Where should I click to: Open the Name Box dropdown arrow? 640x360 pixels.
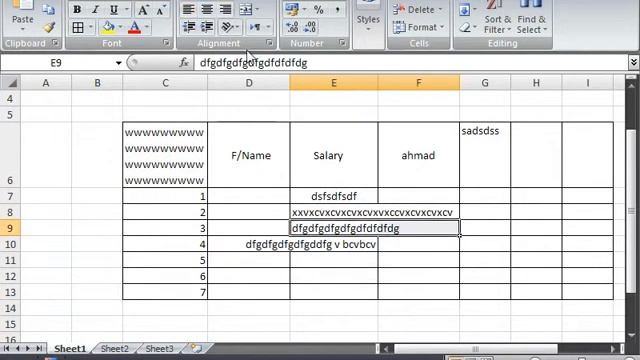118,63
